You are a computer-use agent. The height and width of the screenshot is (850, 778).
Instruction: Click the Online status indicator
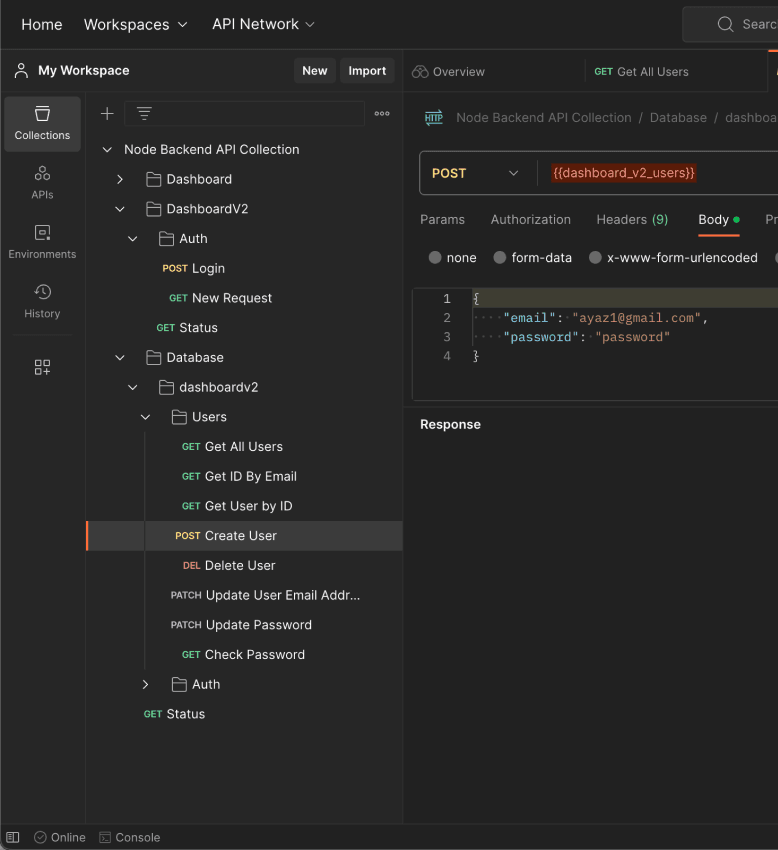click(60, 838)
